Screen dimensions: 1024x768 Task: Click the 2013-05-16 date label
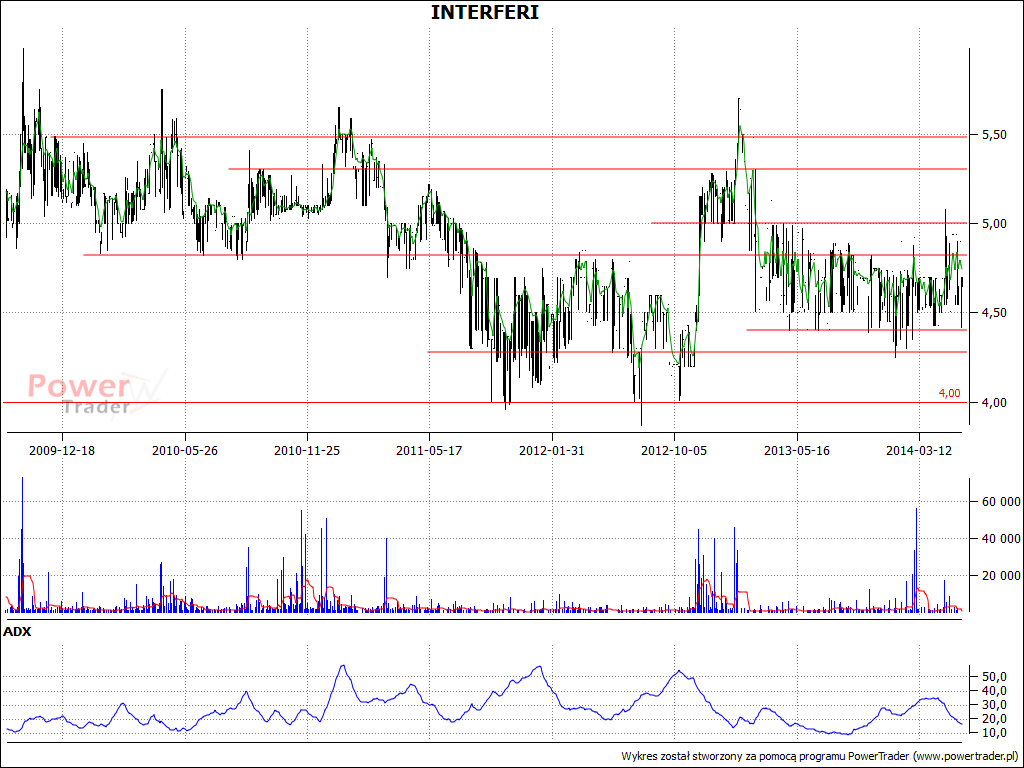pos(797,451)
